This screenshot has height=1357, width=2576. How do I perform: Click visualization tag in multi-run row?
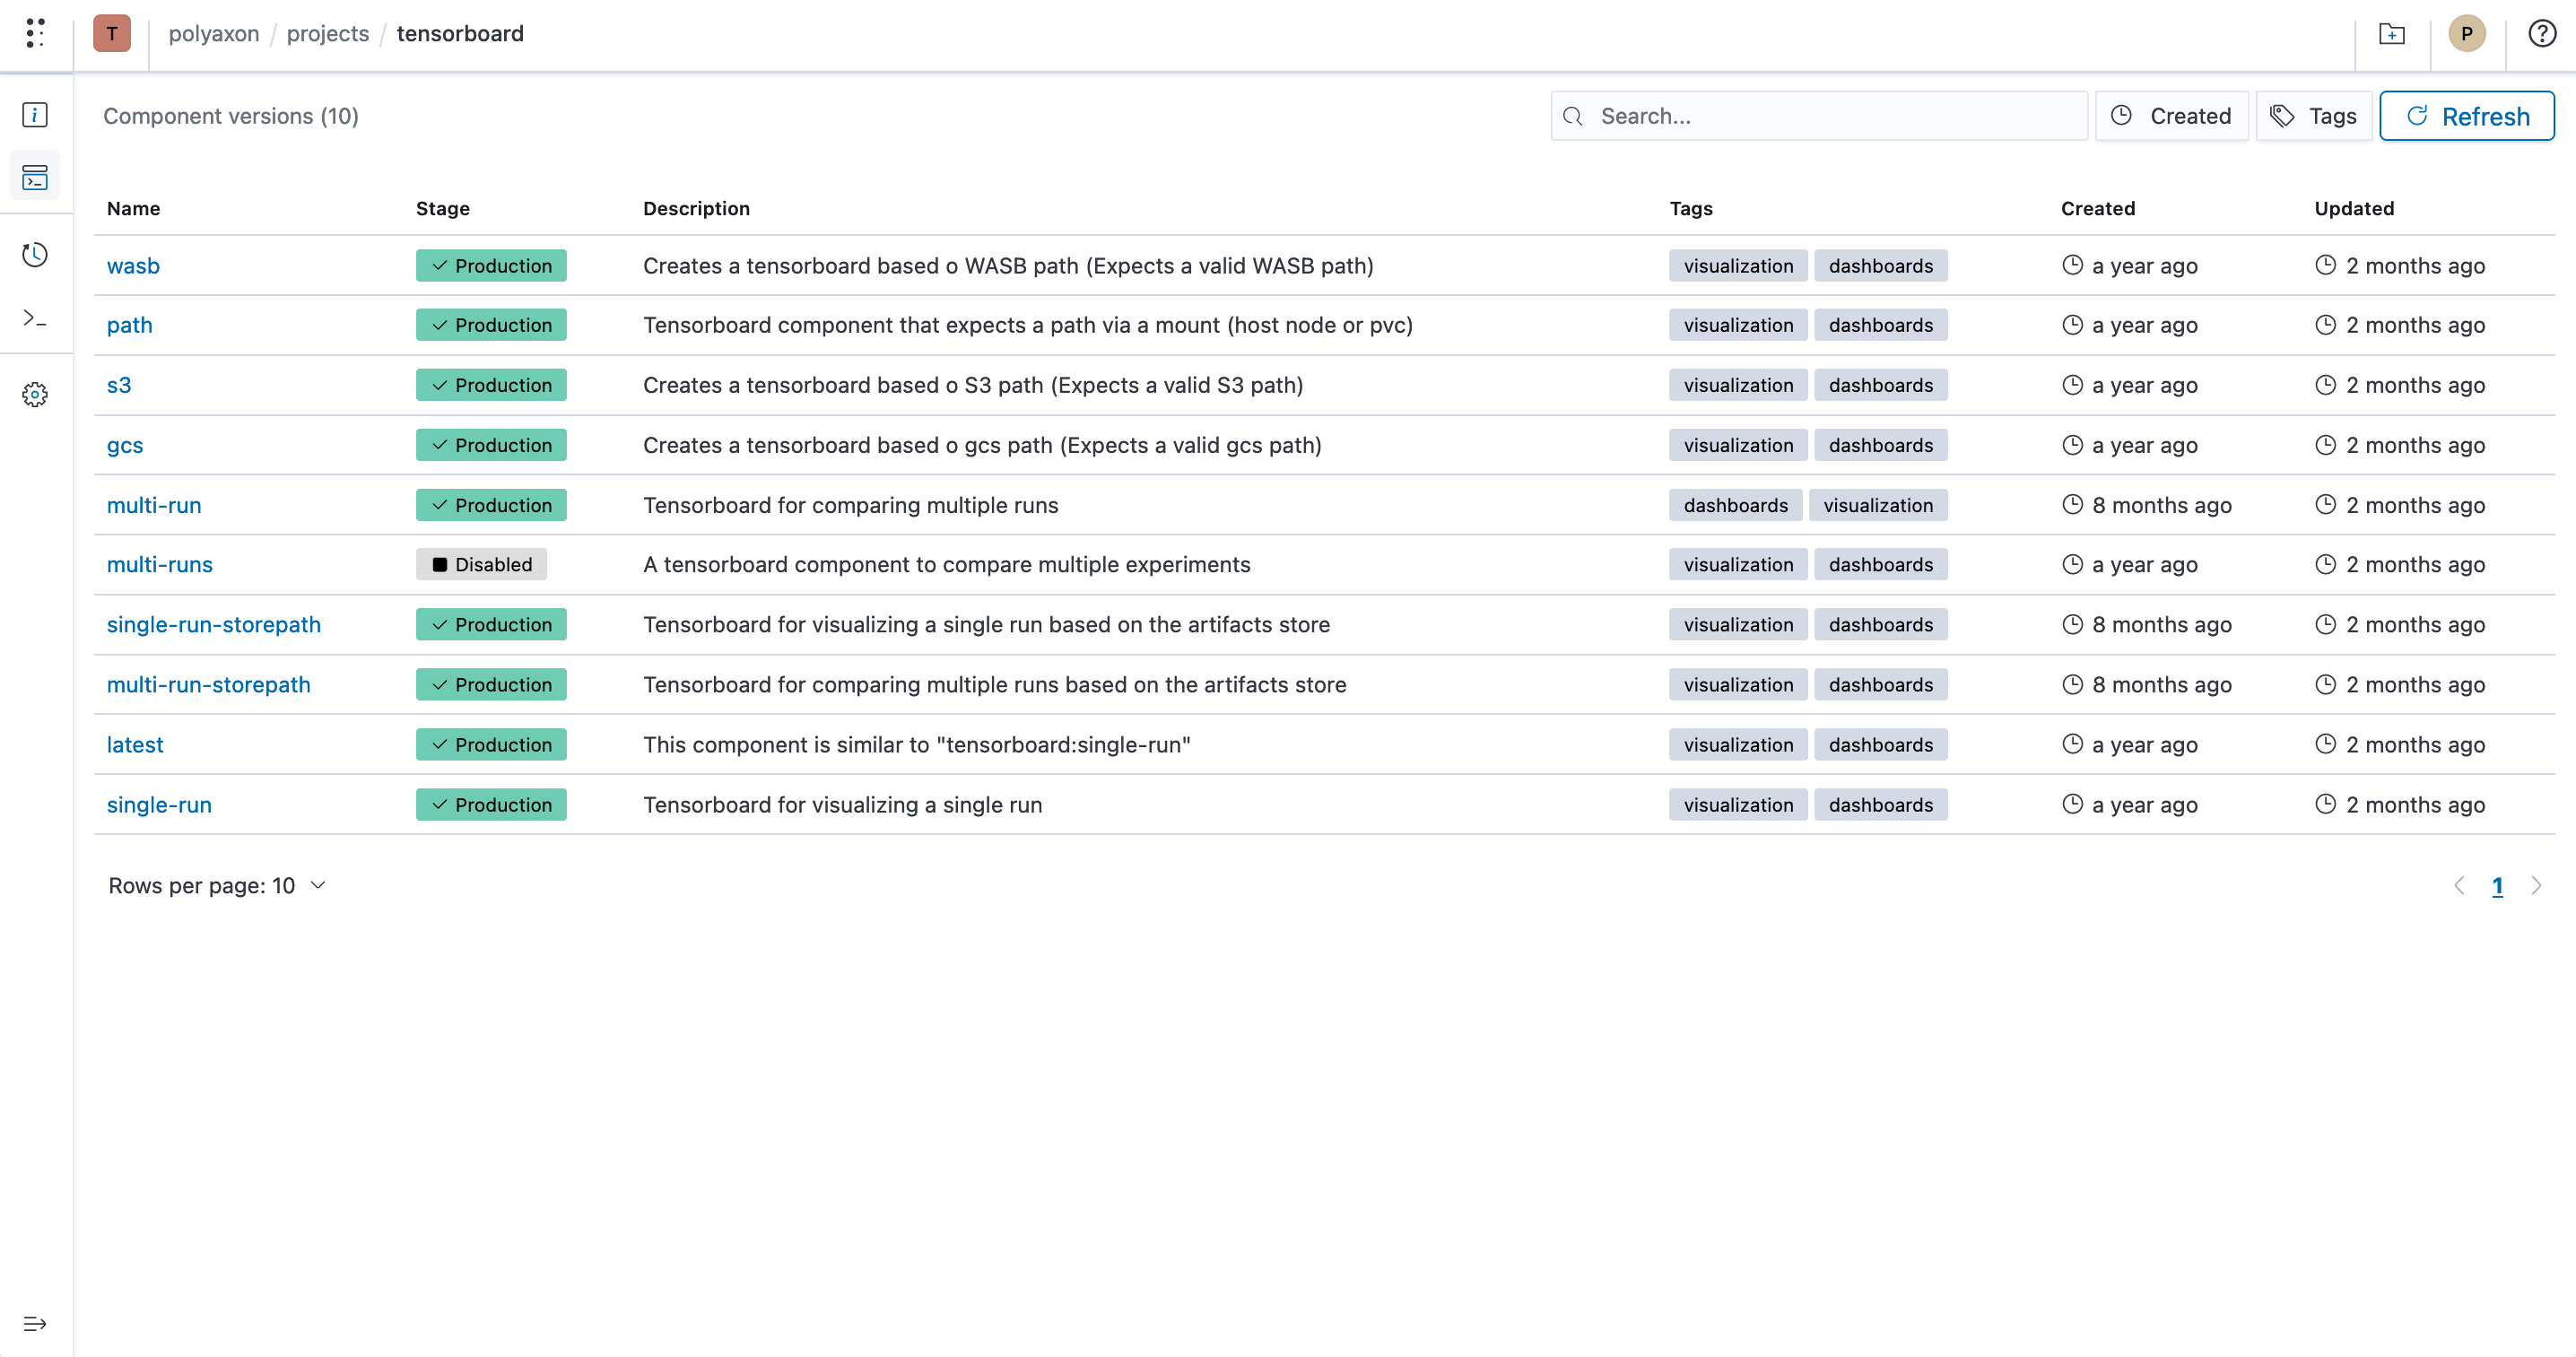tap(1878, 505)
